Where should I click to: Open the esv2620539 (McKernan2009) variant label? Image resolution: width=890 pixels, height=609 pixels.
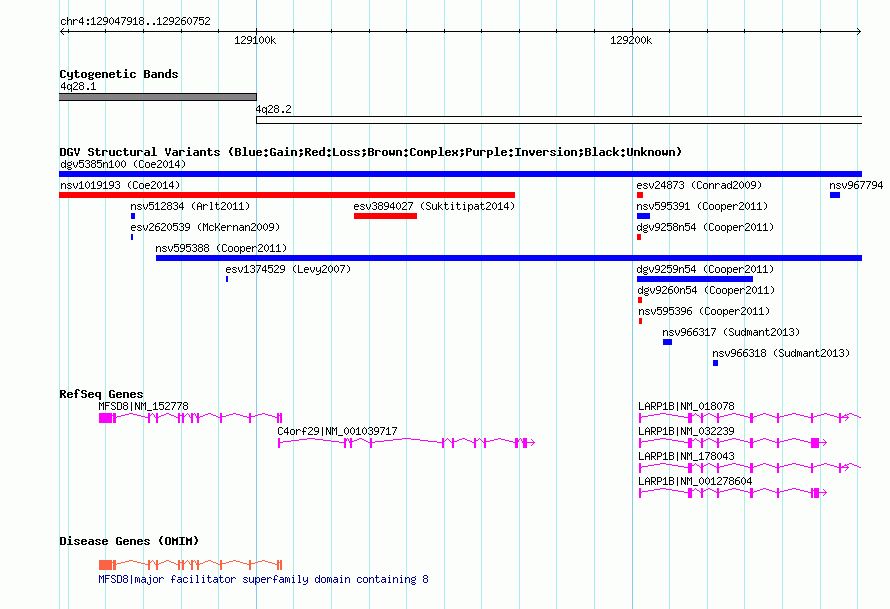pos(205,227)
